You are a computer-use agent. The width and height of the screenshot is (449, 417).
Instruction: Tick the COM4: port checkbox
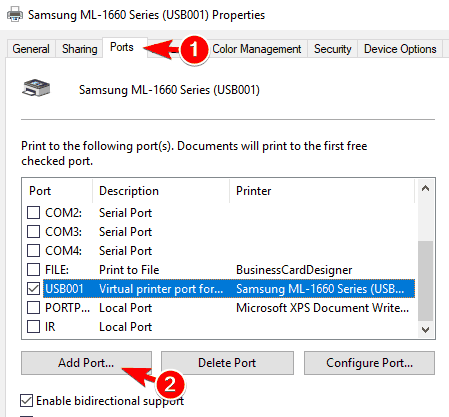click(33, 250)
